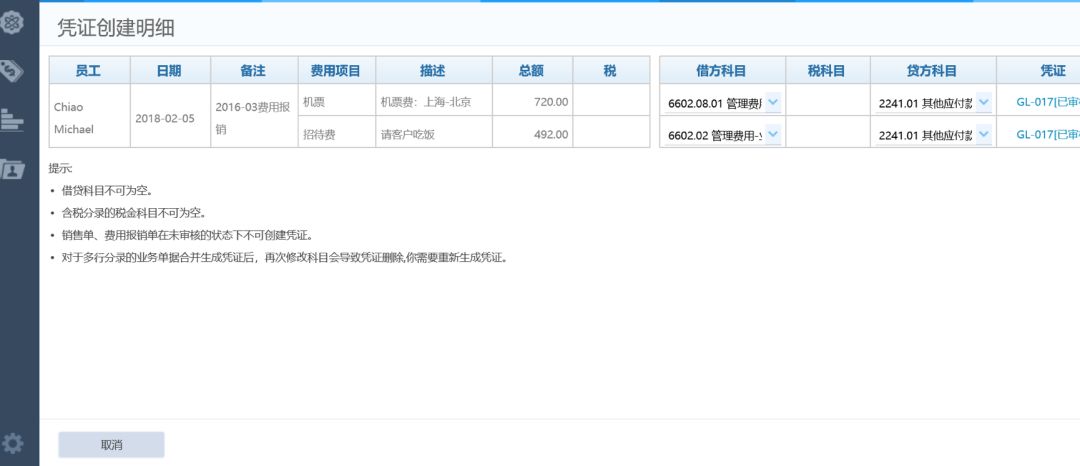Image resolution: width=1080 pixels, height=466 pixels.
Task: Click the 借方科目 column header
Action: tap(721, 71)
